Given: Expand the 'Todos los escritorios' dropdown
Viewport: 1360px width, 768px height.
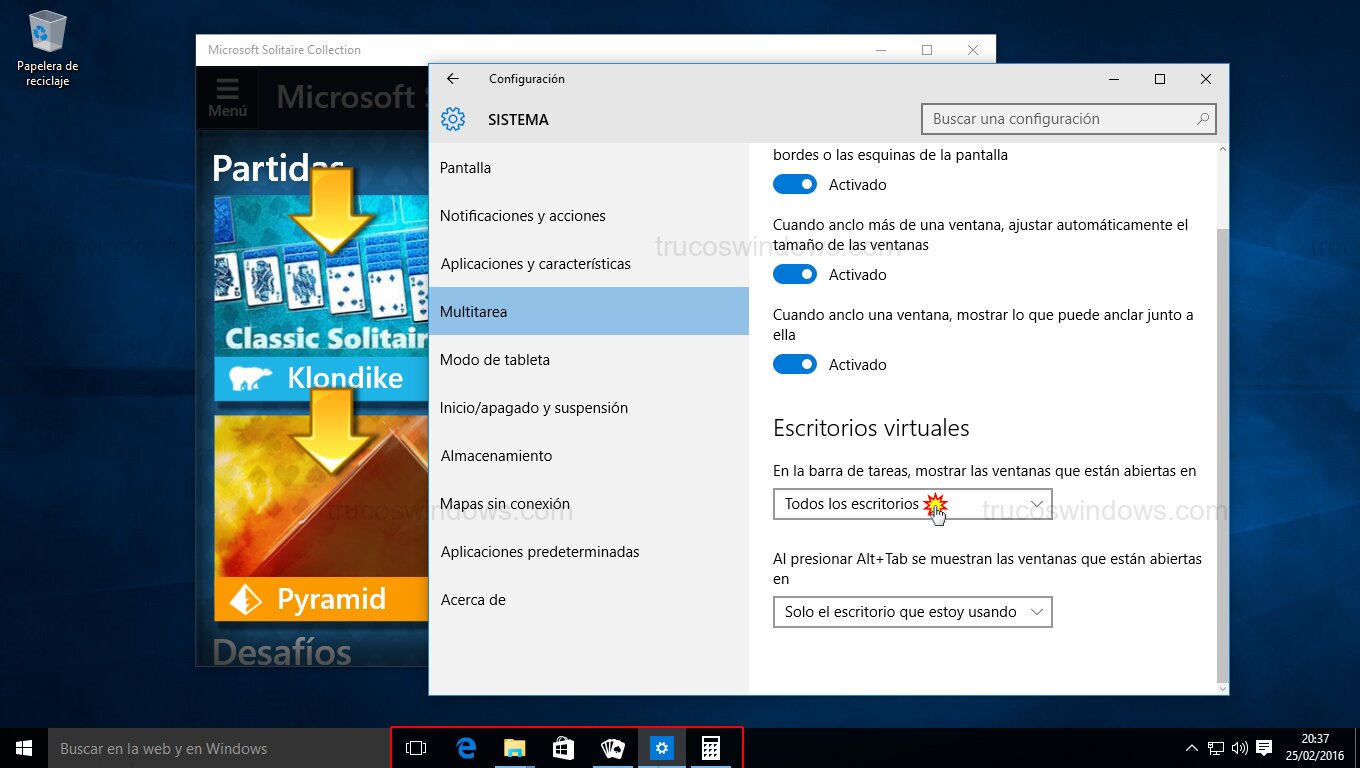Looking at the screenshot, I should point(912,504).
